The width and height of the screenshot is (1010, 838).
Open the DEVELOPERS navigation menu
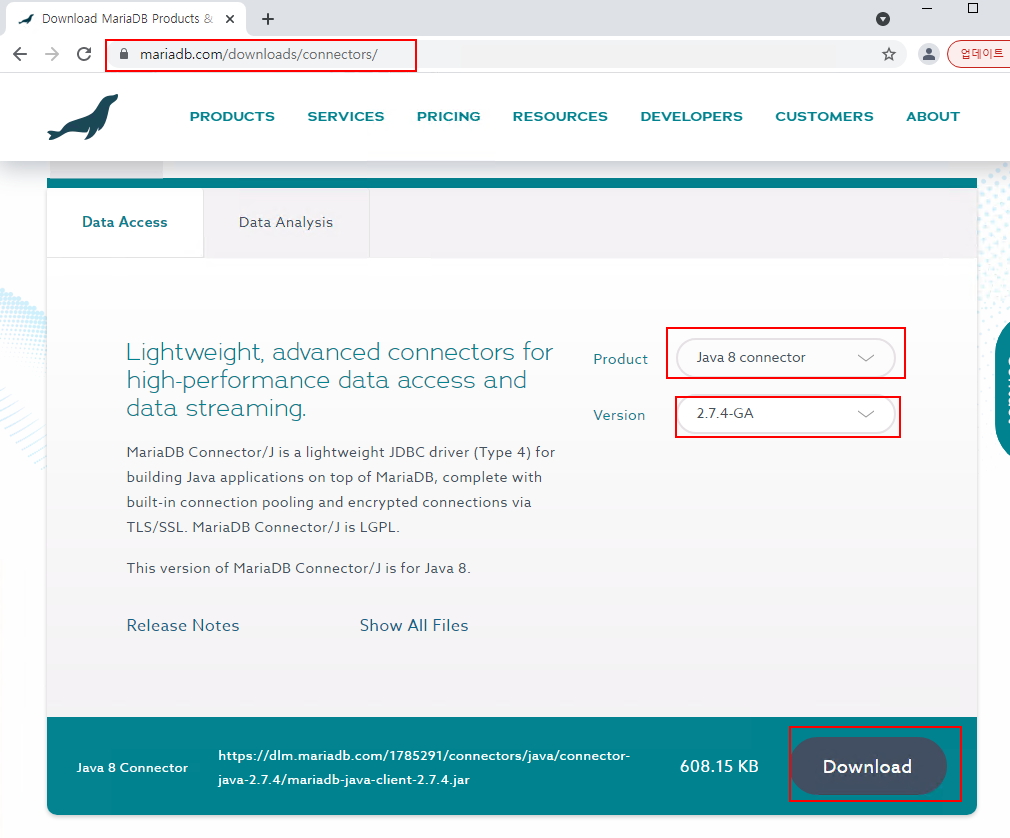coord(691,117)
